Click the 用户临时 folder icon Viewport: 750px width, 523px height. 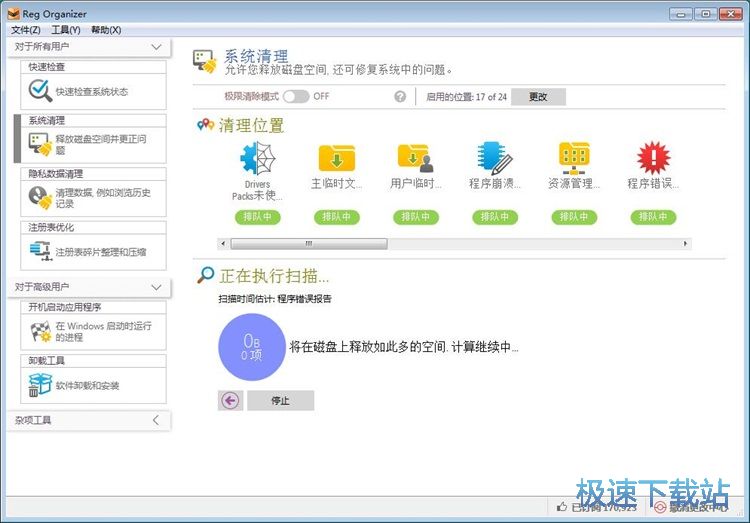tap(415, 158)
